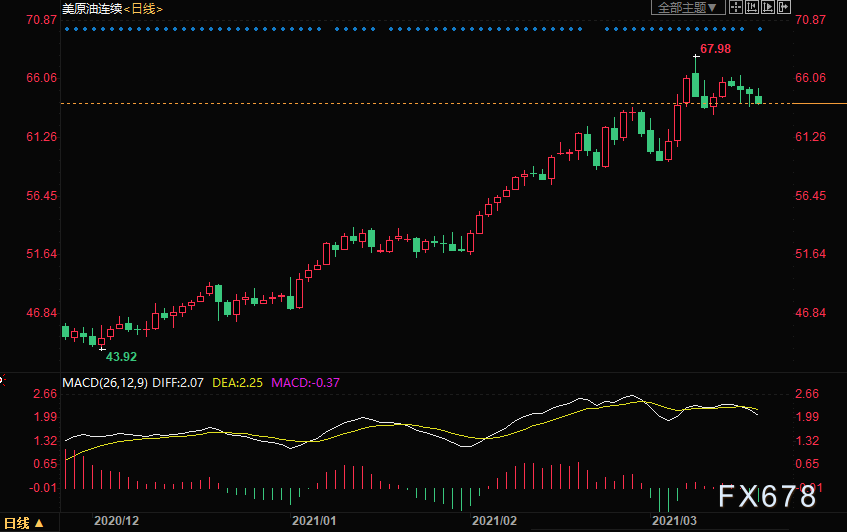This screenshot has height=532, width=847.
Task: Click the axis play icon in toolbar
Action: pyautogui.click(x=768, y=8)
